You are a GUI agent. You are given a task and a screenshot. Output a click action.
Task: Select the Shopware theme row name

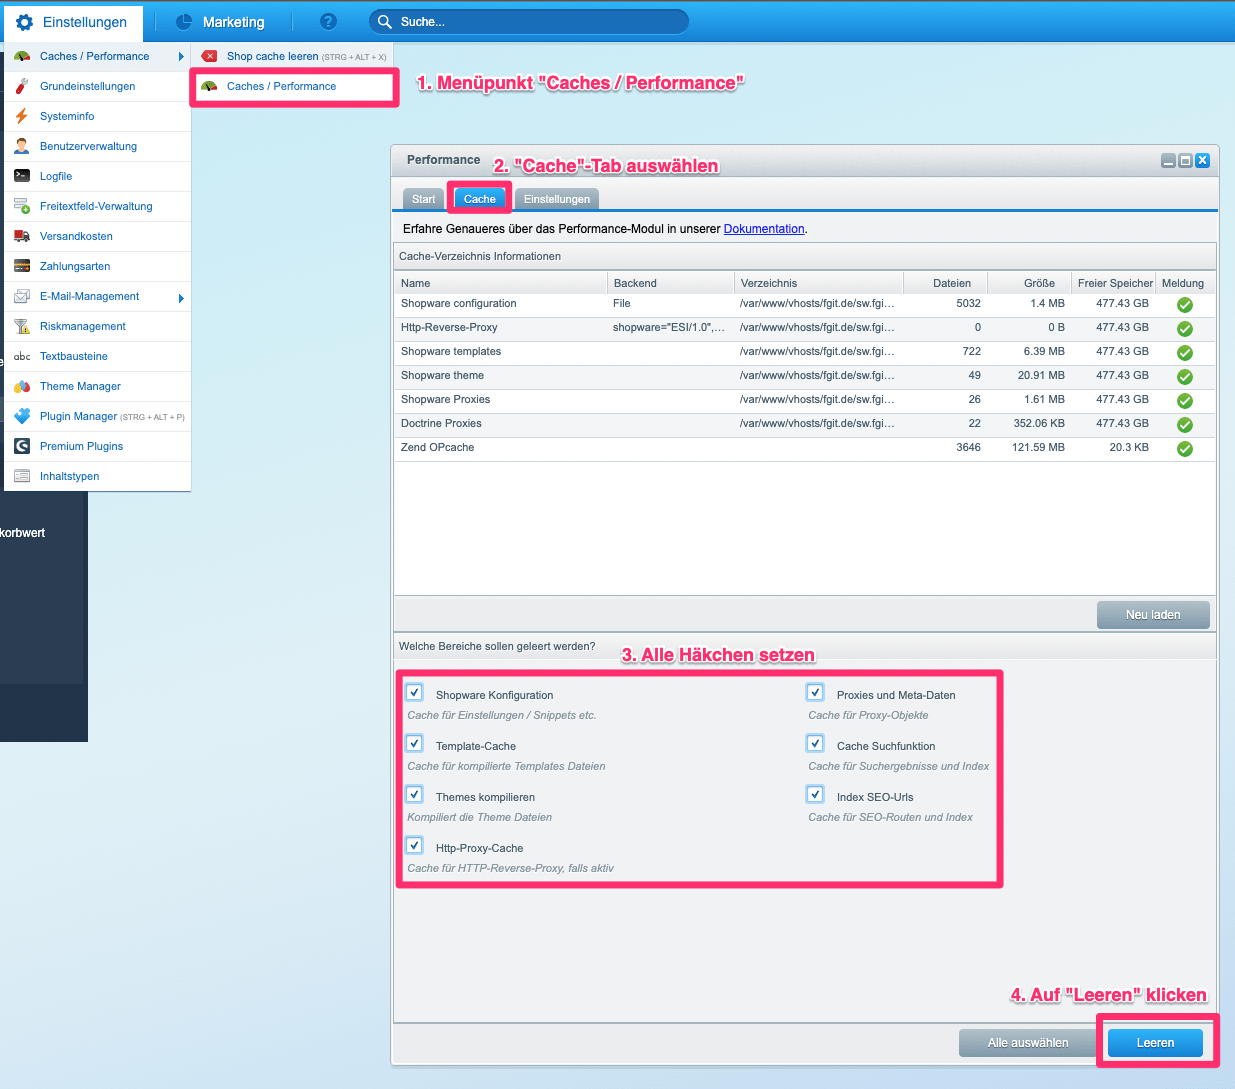[442, 376]
